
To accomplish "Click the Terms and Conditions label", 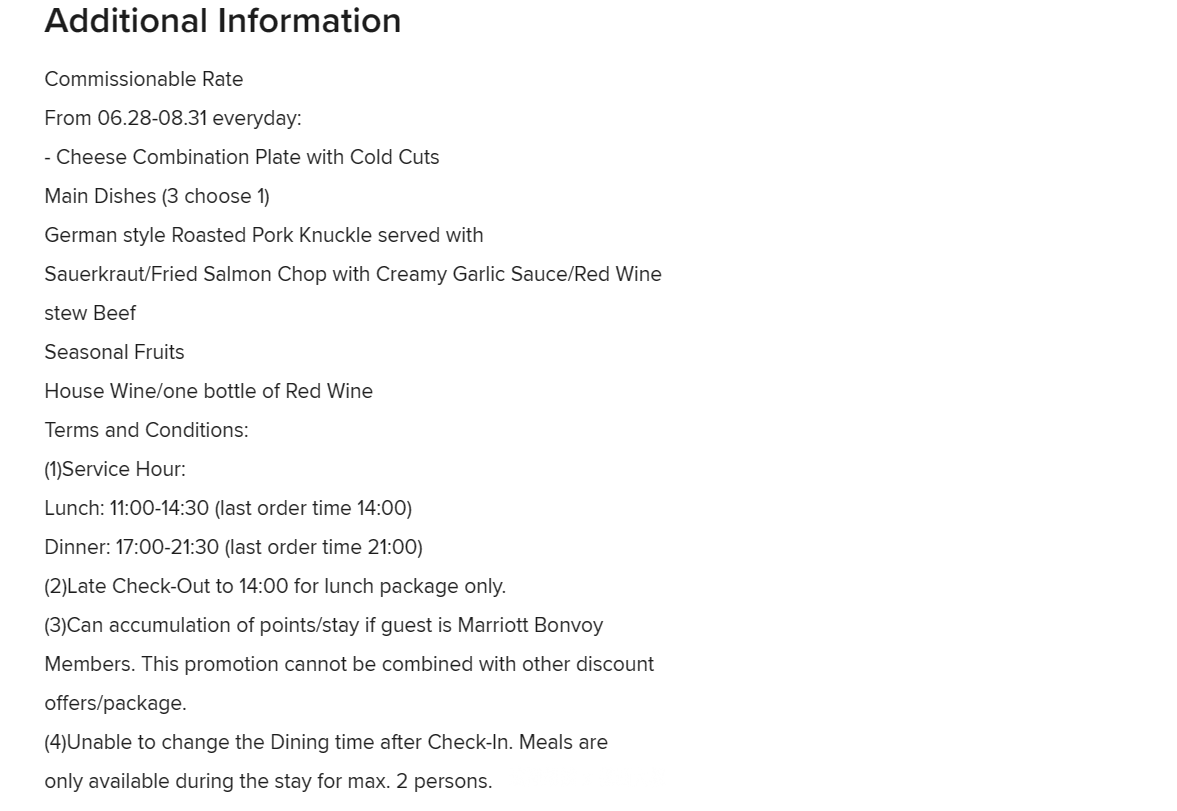I will (146, 430).
